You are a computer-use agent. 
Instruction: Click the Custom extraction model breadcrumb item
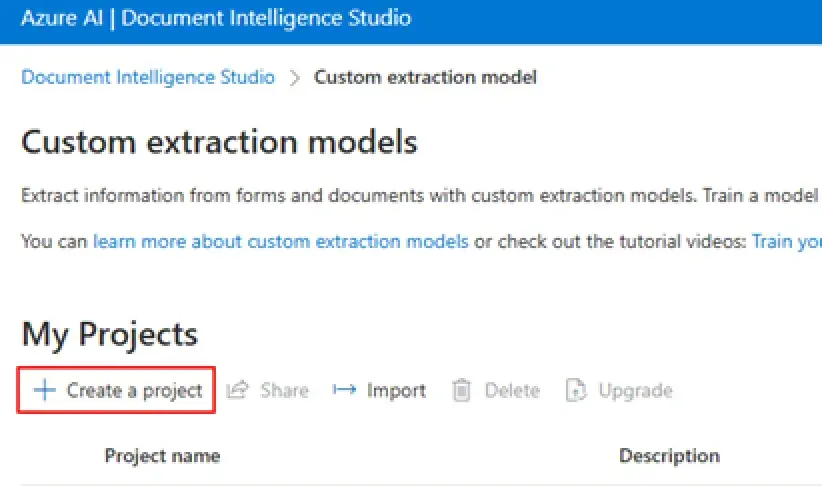coord(425,78)
